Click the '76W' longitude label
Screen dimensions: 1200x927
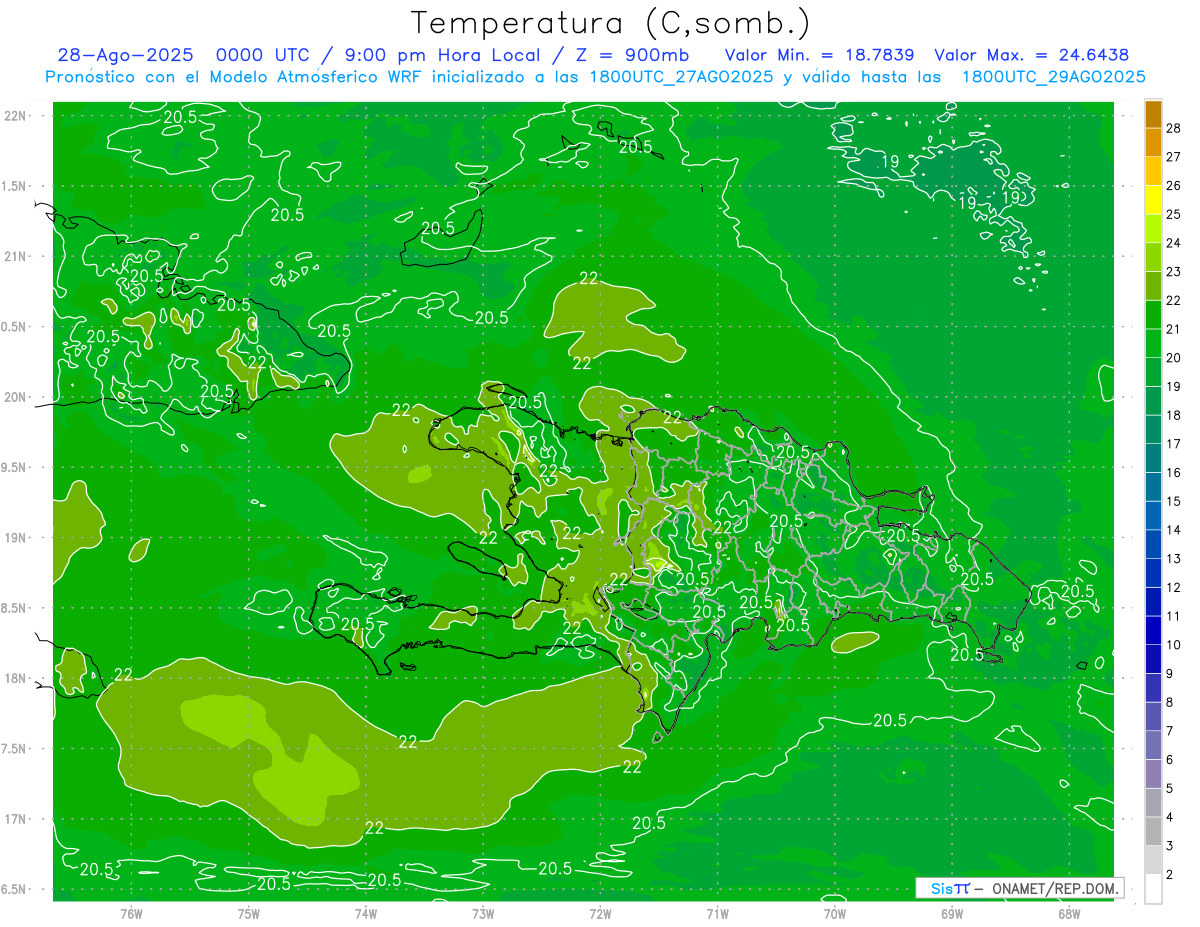pos(131,913)
